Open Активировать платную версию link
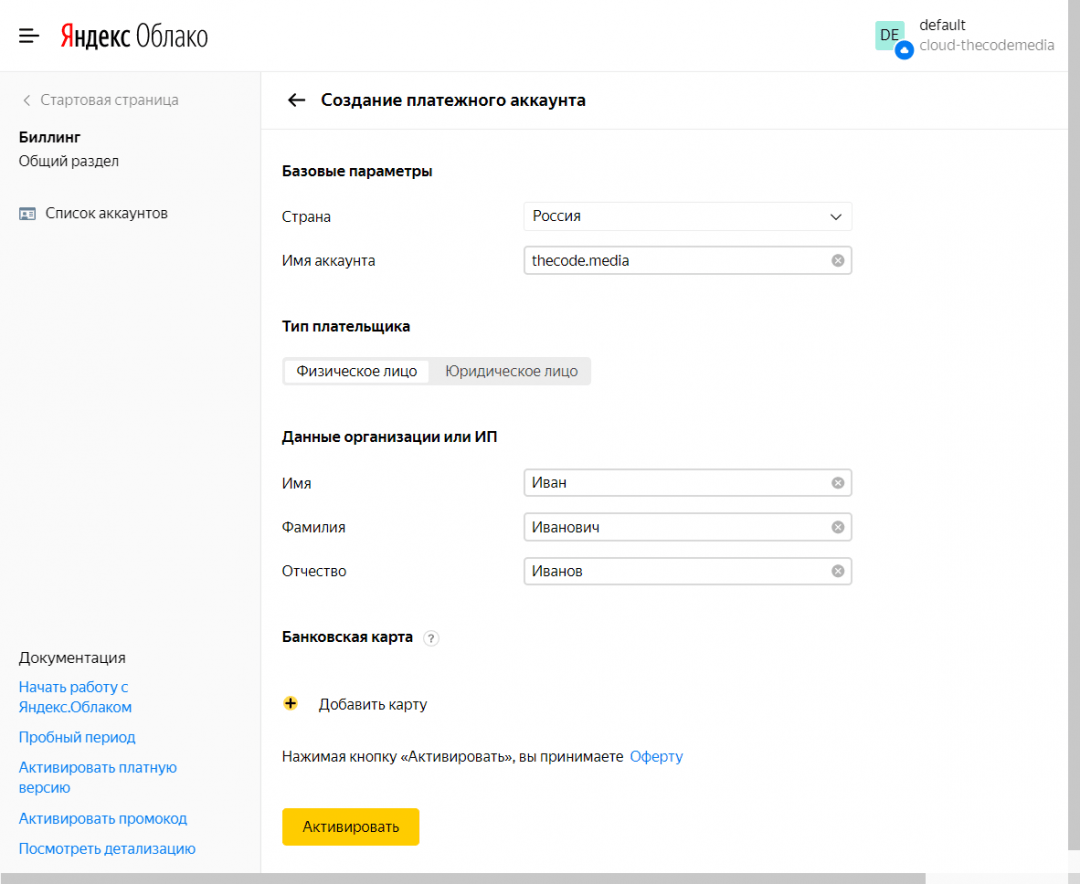 (x=98, y=777)
